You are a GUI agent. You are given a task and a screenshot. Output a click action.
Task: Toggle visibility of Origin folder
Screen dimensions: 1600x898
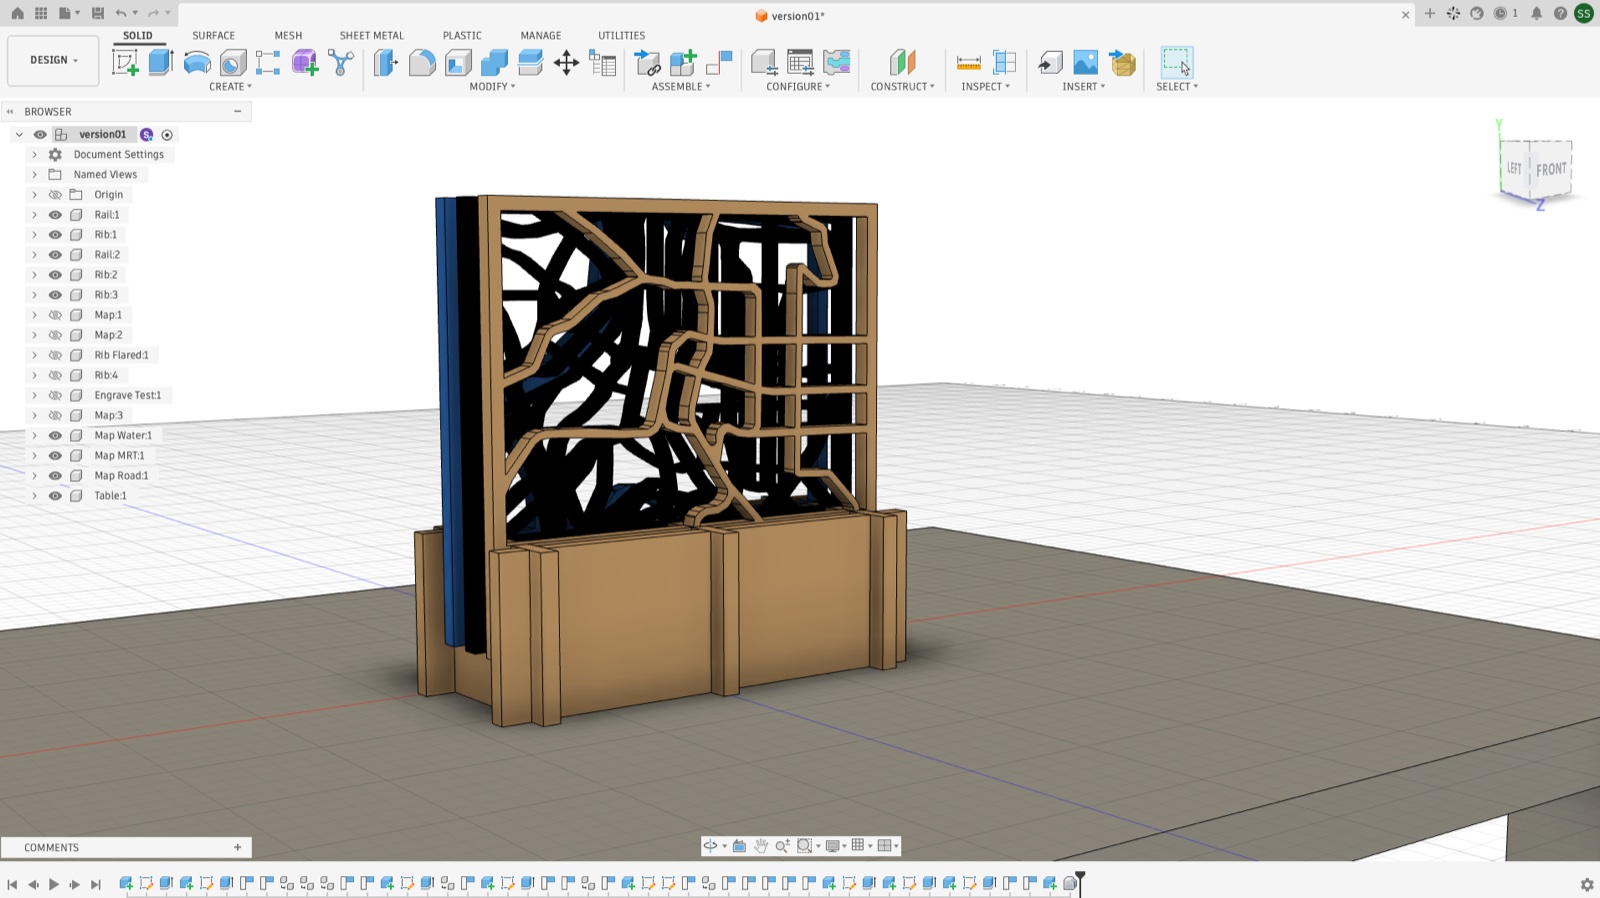pos(55,195)
